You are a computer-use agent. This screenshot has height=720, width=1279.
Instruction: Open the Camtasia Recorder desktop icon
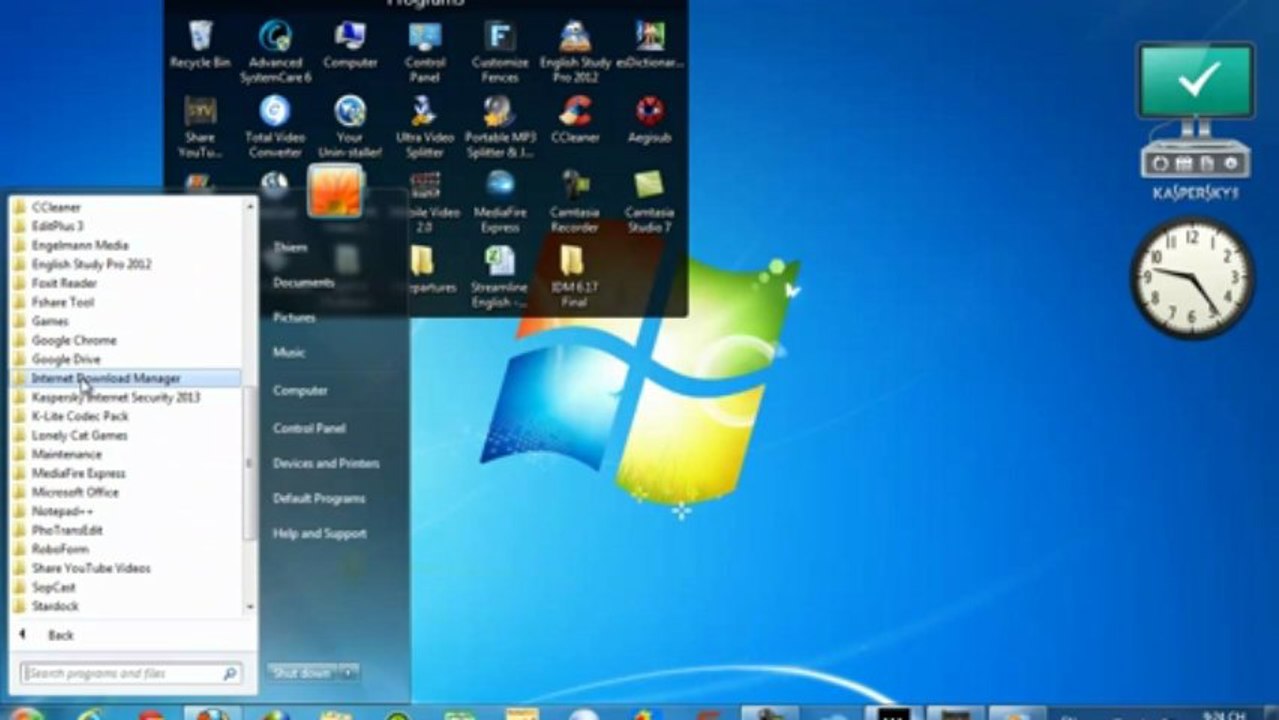tap(575, 201)
